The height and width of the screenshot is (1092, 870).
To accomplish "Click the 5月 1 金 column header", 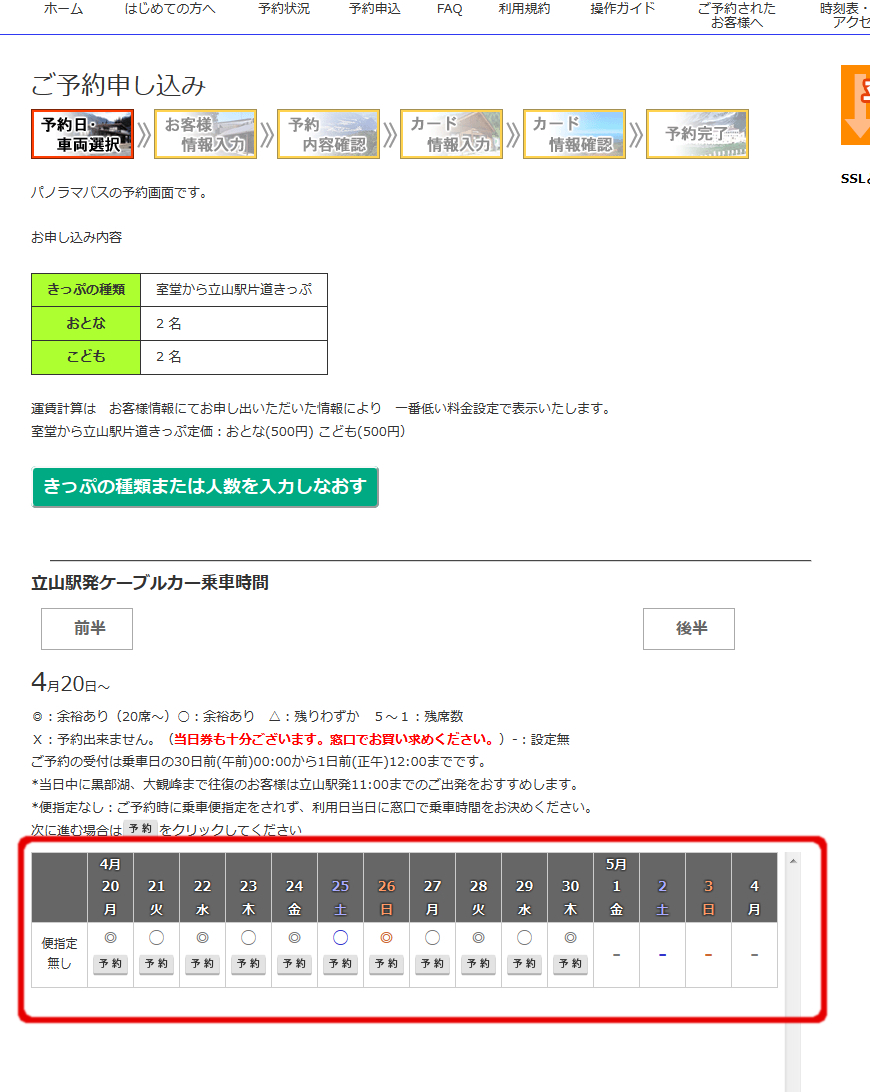I will [616, 887].
